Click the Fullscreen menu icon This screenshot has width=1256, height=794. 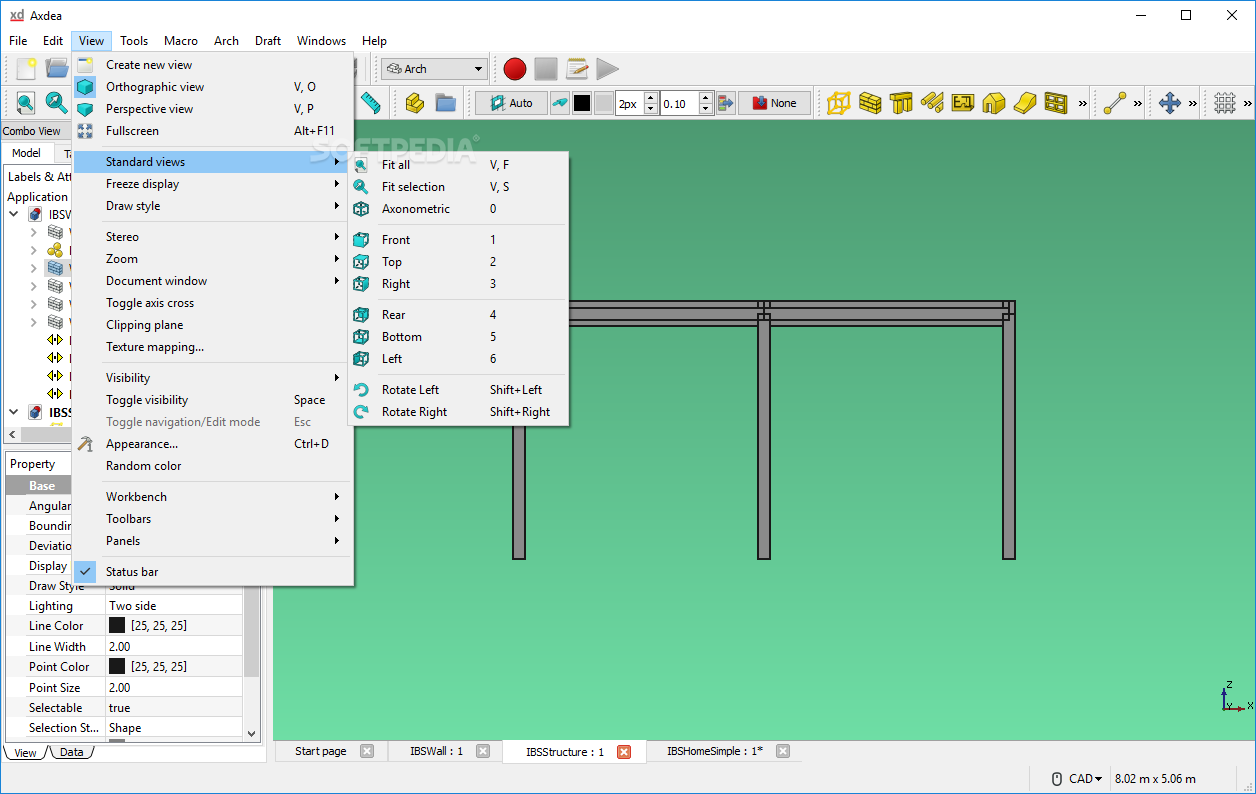click(x=85, y=131)
